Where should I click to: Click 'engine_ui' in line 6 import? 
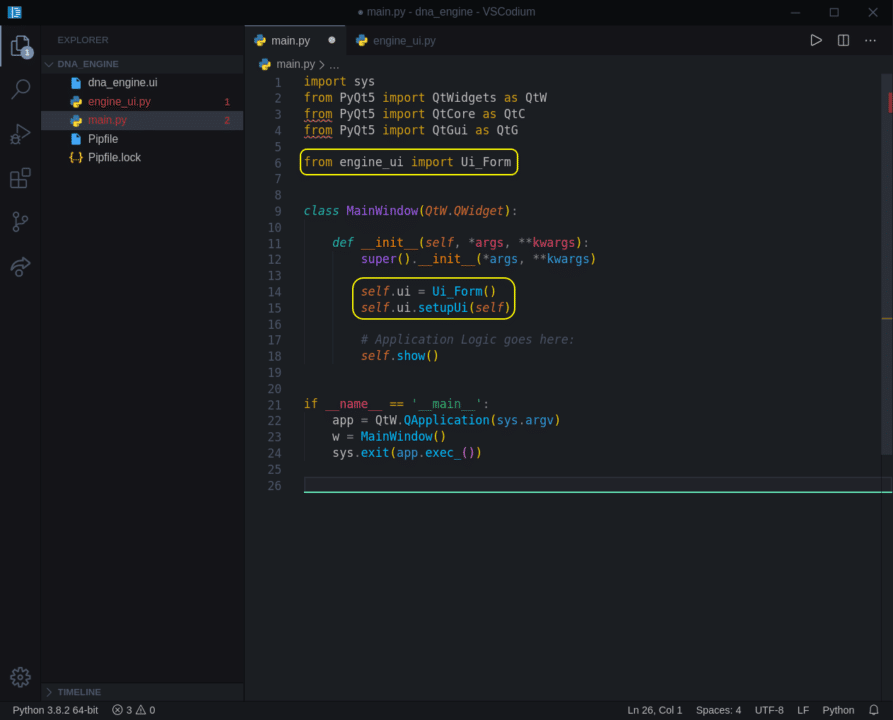[x=371, y=162]
